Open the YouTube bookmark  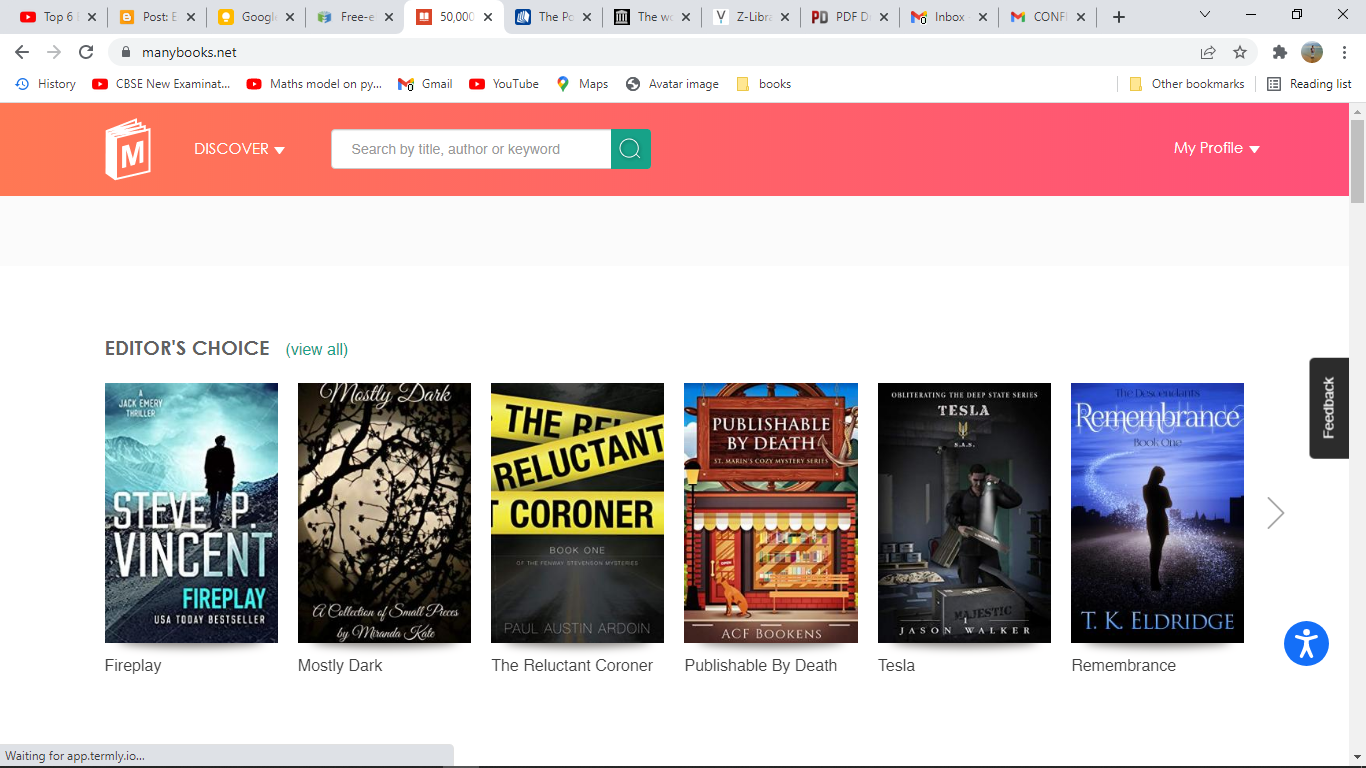click(504, 84)
